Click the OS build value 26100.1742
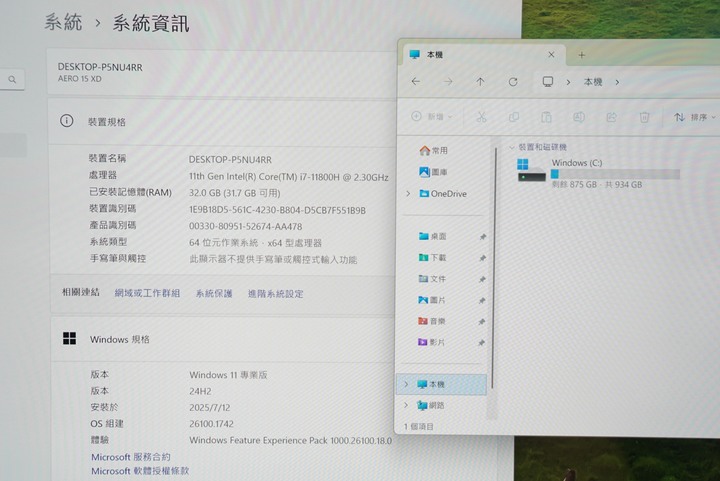720x481 pixels. pos(211,424)
